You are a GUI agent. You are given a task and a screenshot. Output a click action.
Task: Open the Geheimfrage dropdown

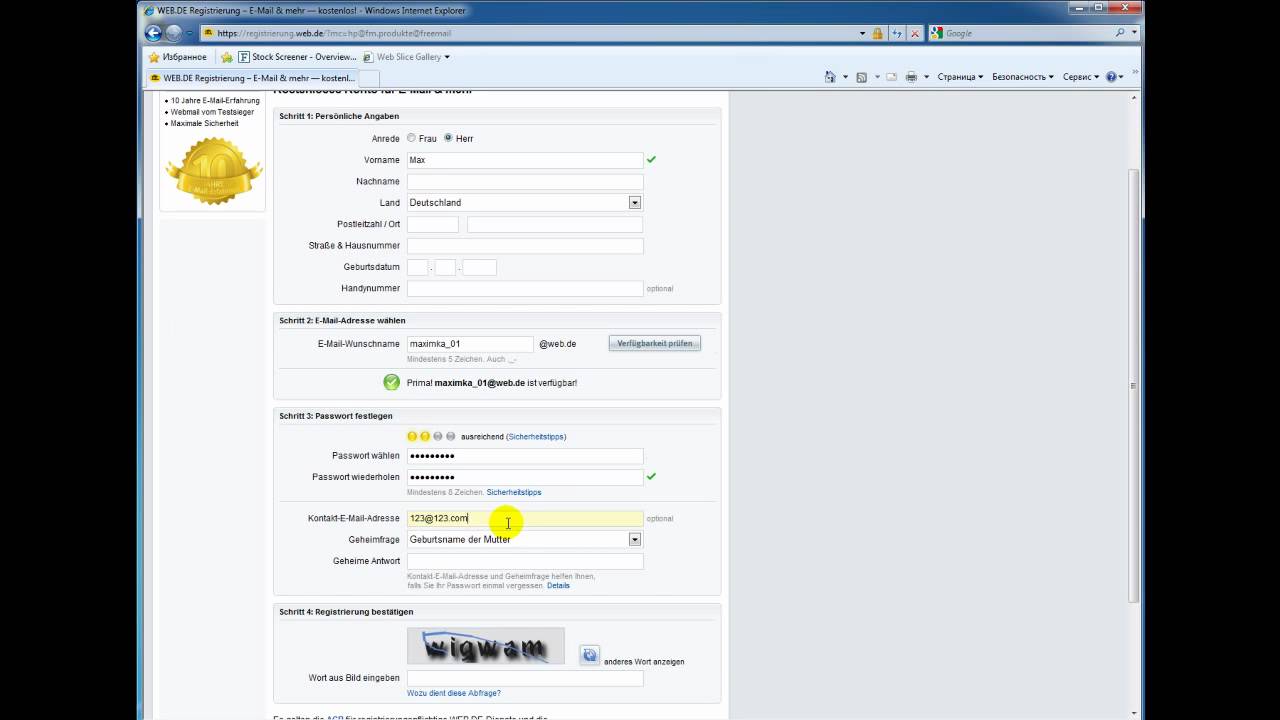524,540
